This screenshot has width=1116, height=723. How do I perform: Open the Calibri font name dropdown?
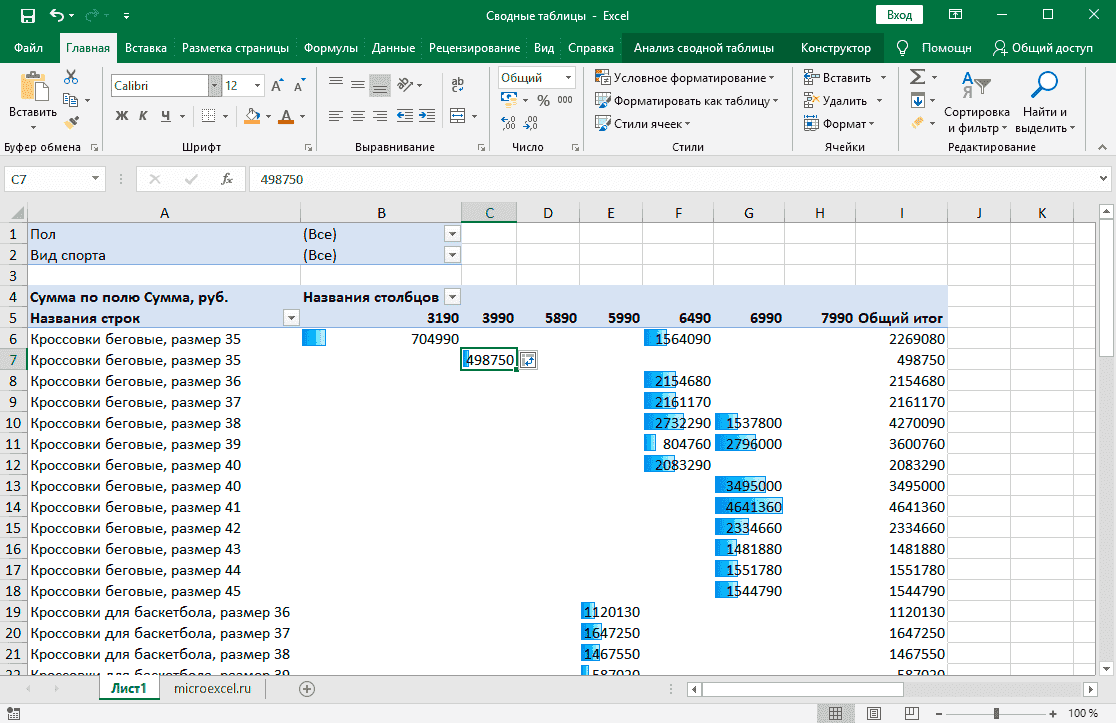tap(214, 86)
